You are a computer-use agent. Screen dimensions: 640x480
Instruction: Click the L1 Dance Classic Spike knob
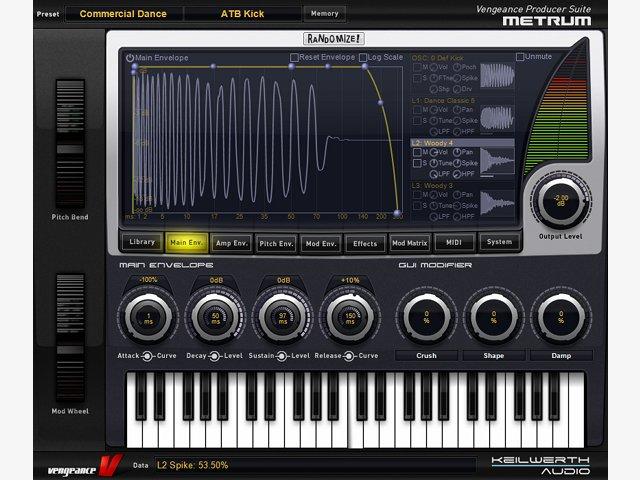[x=457, y=120]
